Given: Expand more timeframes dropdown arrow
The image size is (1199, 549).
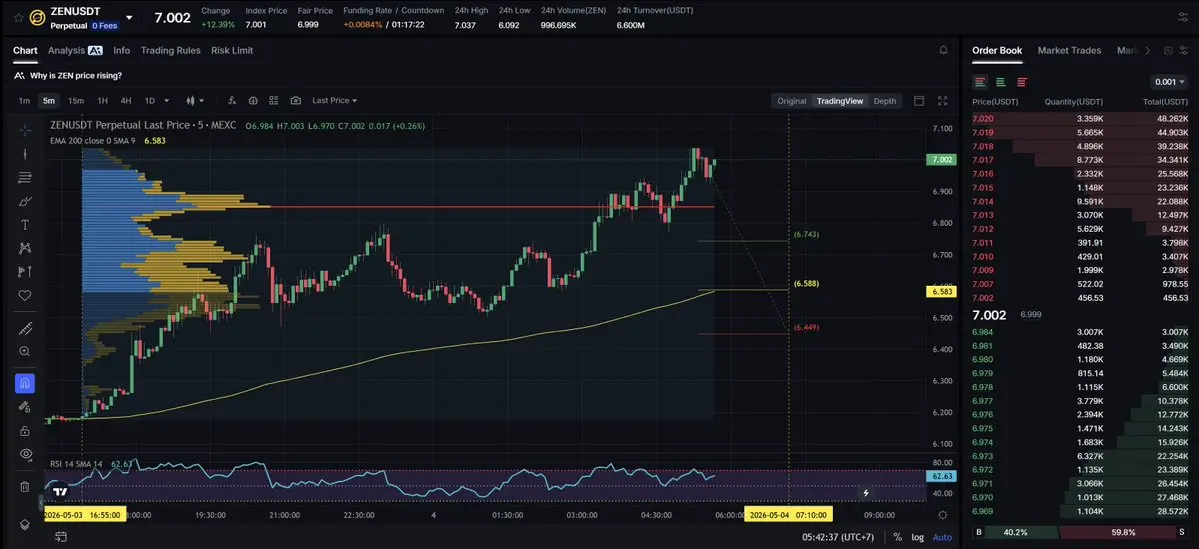Looking at the screenshot, I should point(168,101).
